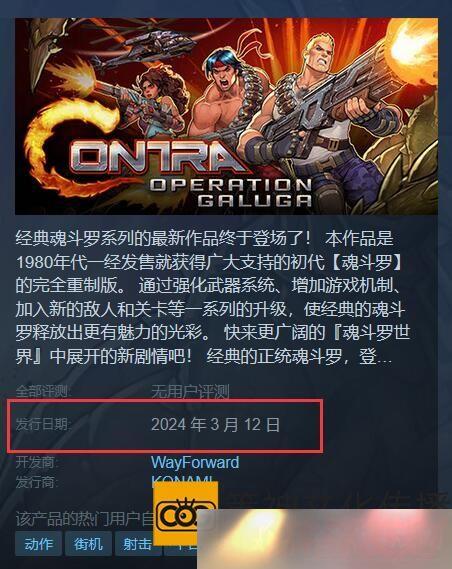Click the 无用户评测 review summary
This screenshot has height=569, width=452.
(190, 392)
